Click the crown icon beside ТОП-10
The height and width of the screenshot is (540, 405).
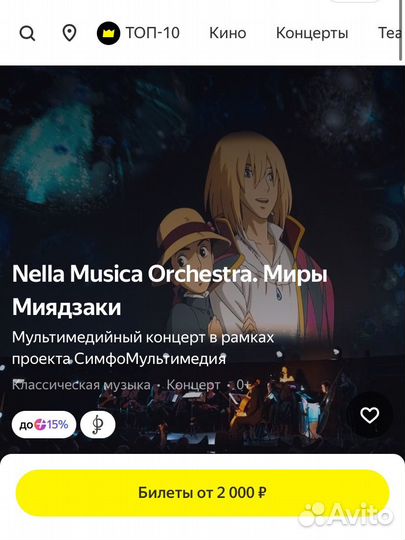coord(108,33)
